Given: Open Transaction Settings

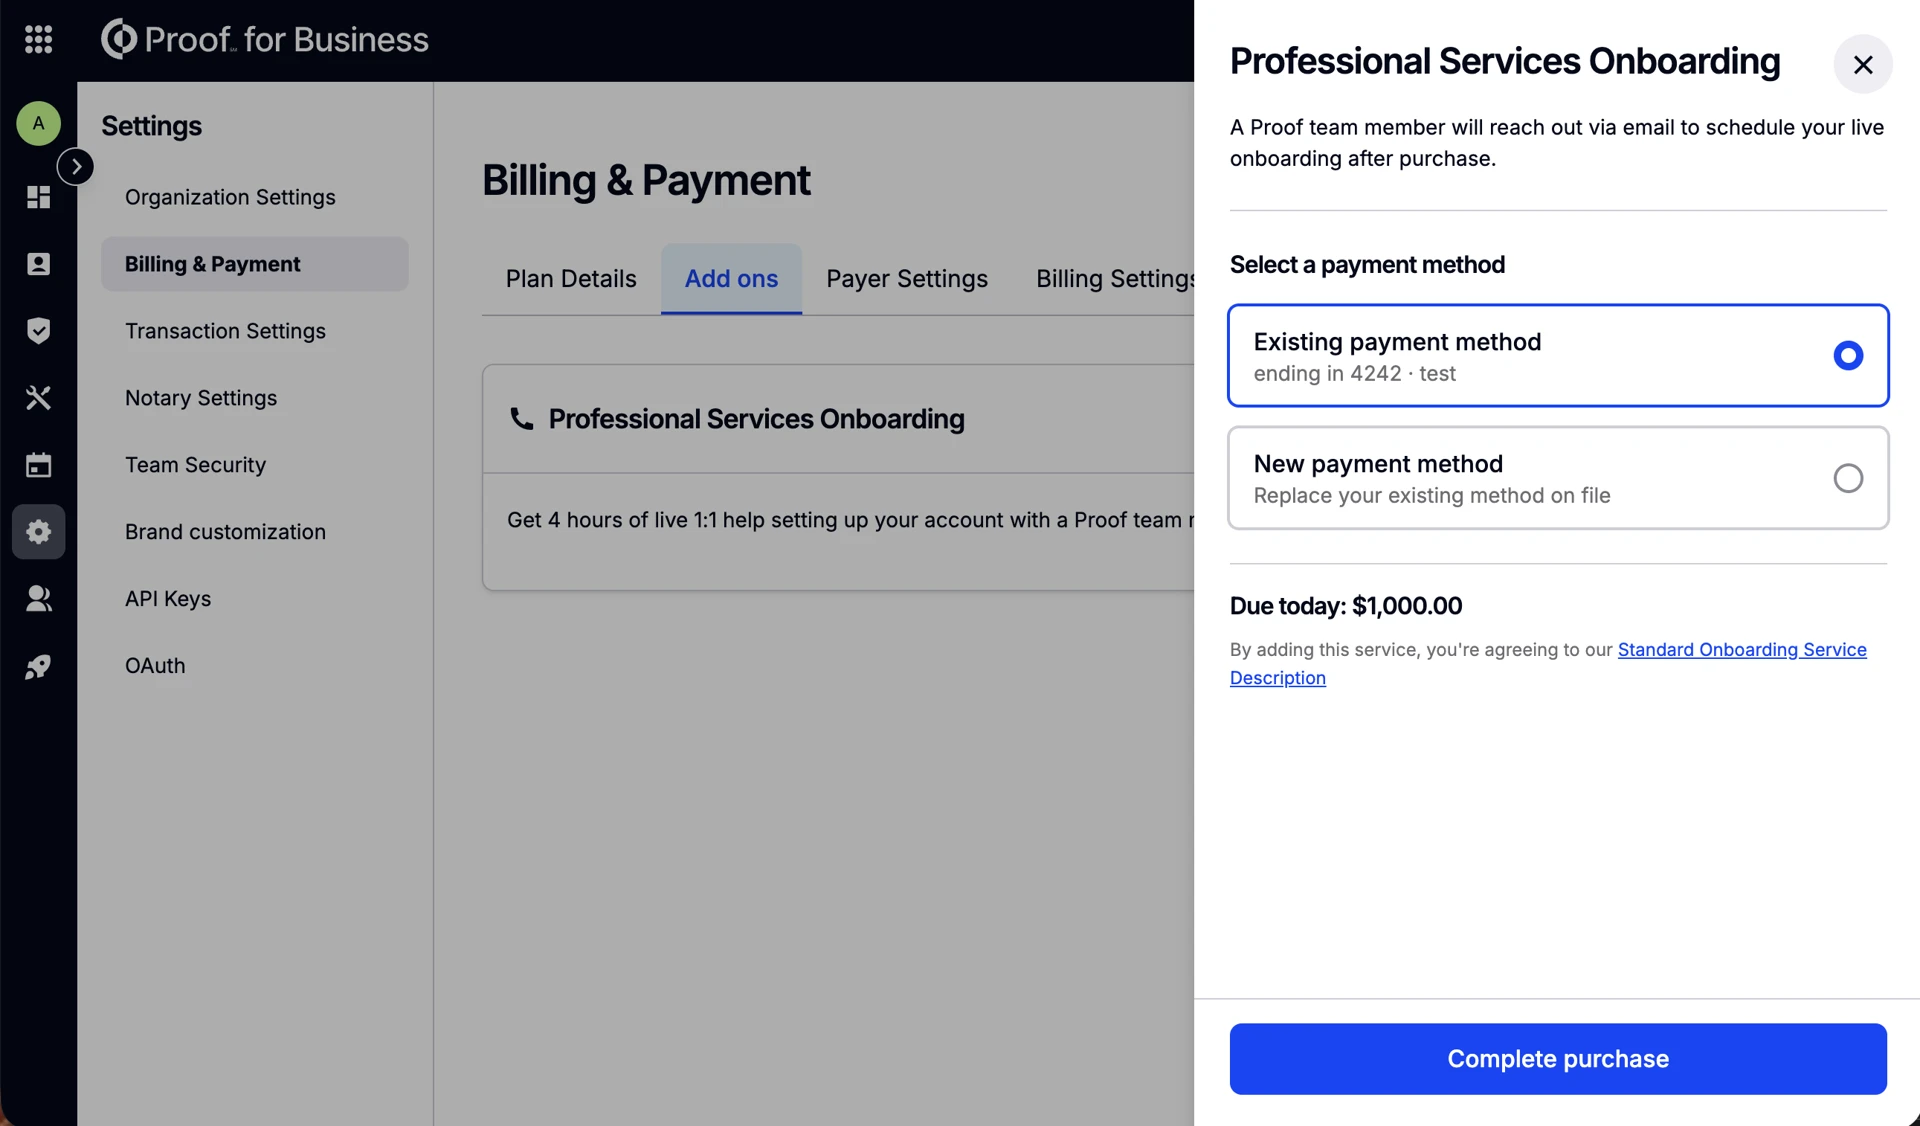Looking at the screenshot, I should tap(225, 331).
